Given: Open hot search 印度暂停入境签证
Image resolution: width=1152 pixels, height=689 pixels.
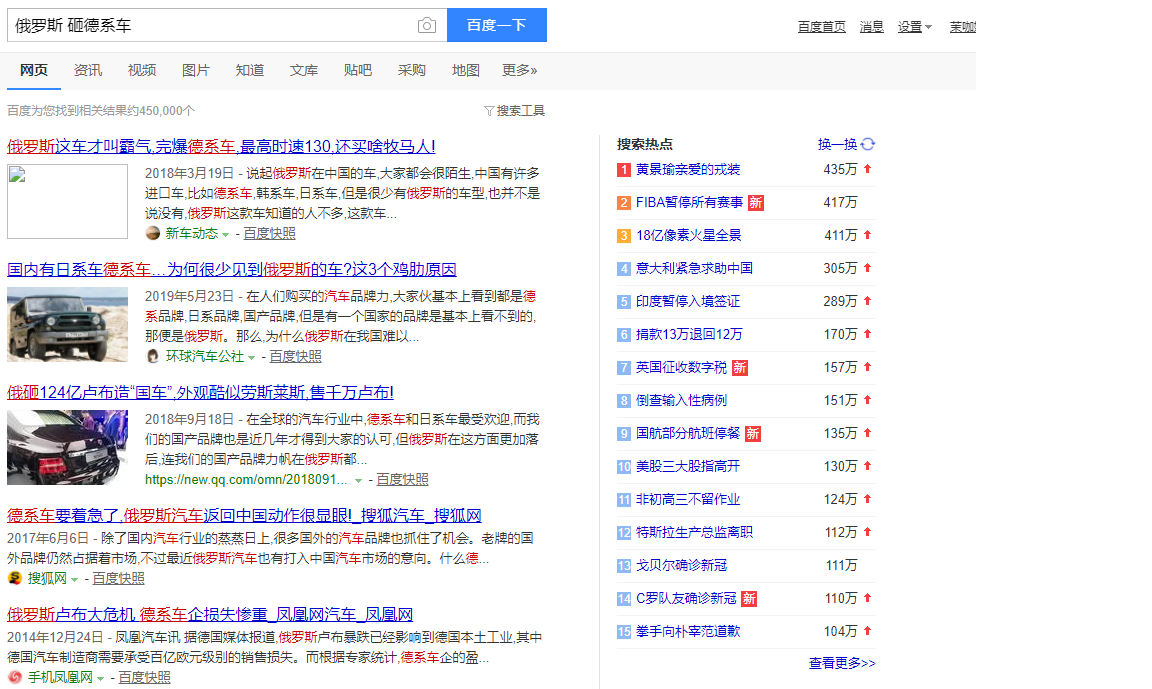Looking at the screenshot, I should 688,302.
